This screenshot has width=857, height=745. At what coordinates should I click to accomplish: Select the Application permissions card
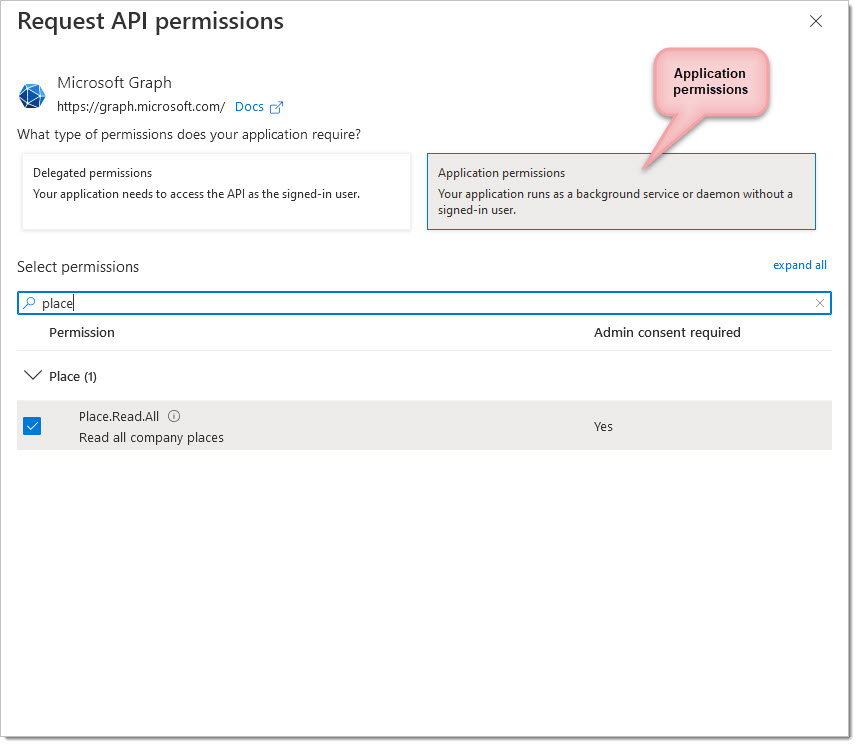coord(621,191)
